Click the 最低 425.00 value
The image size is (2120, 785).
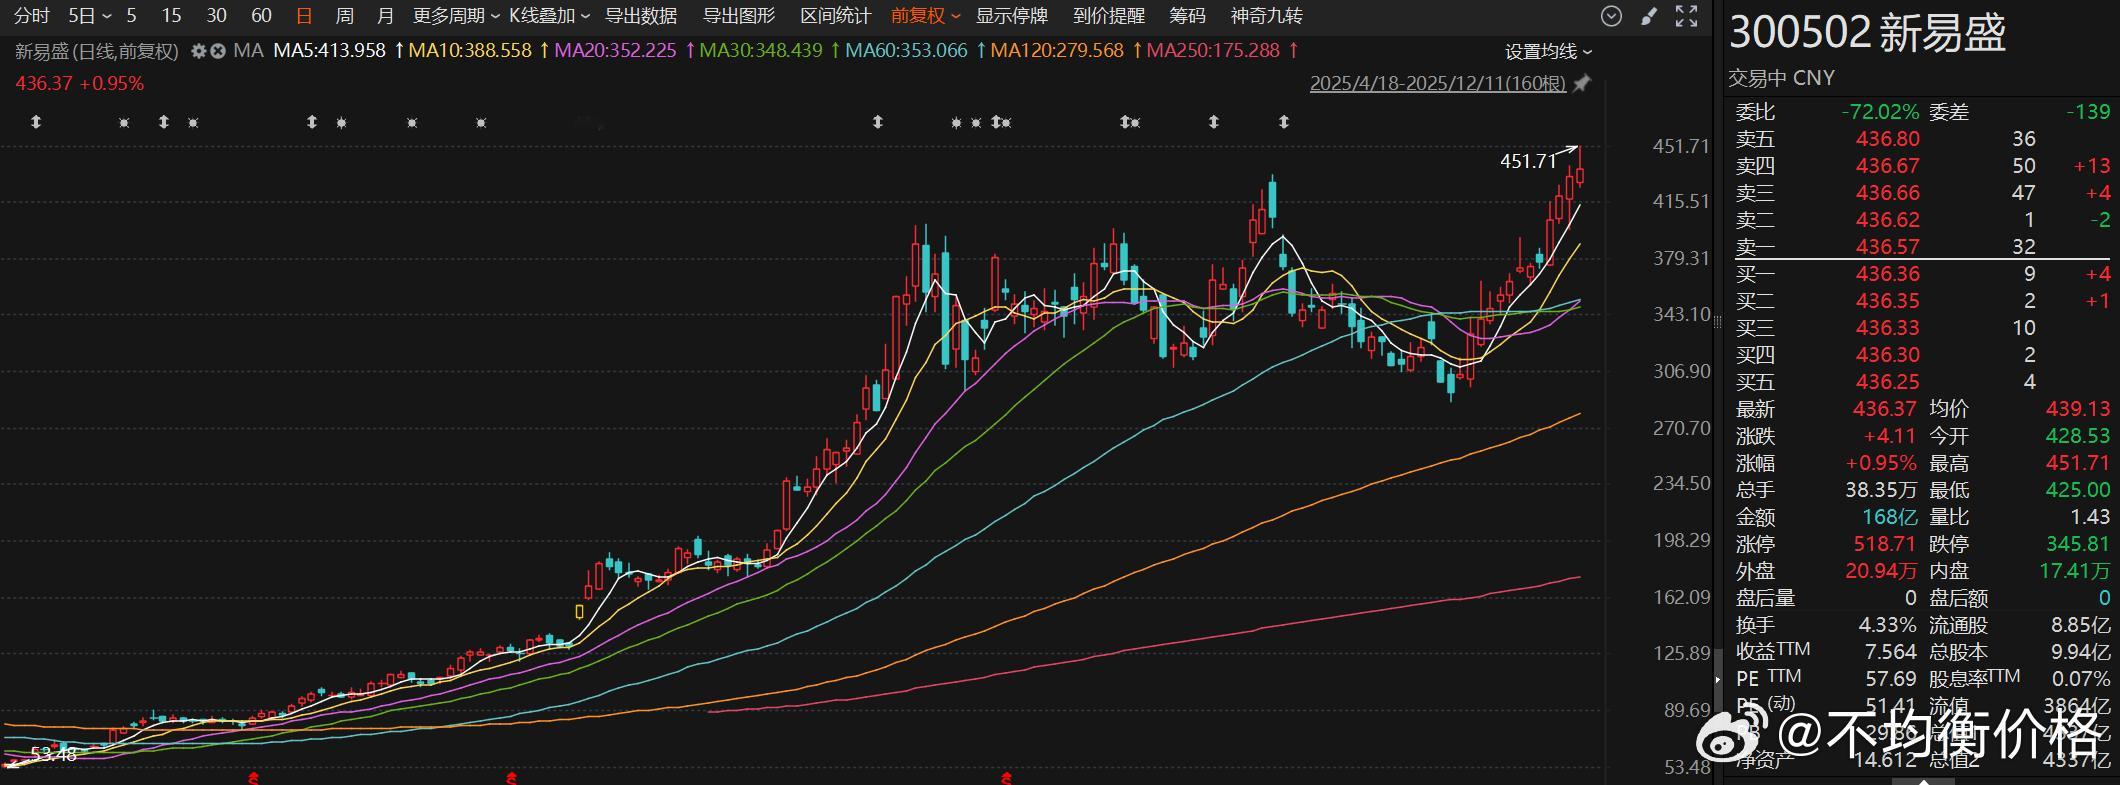coord(2078,490)
